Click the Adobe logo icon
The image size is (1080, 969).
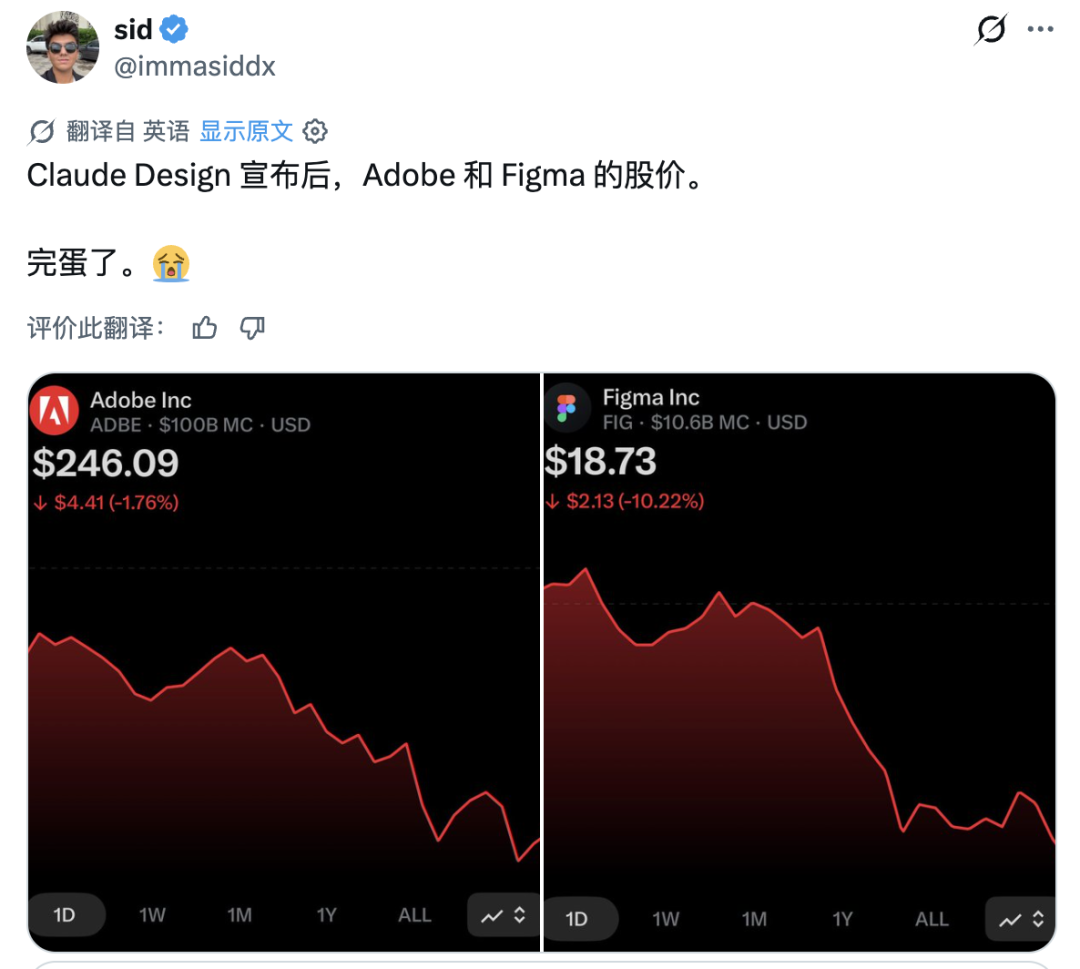pos(54,411)
